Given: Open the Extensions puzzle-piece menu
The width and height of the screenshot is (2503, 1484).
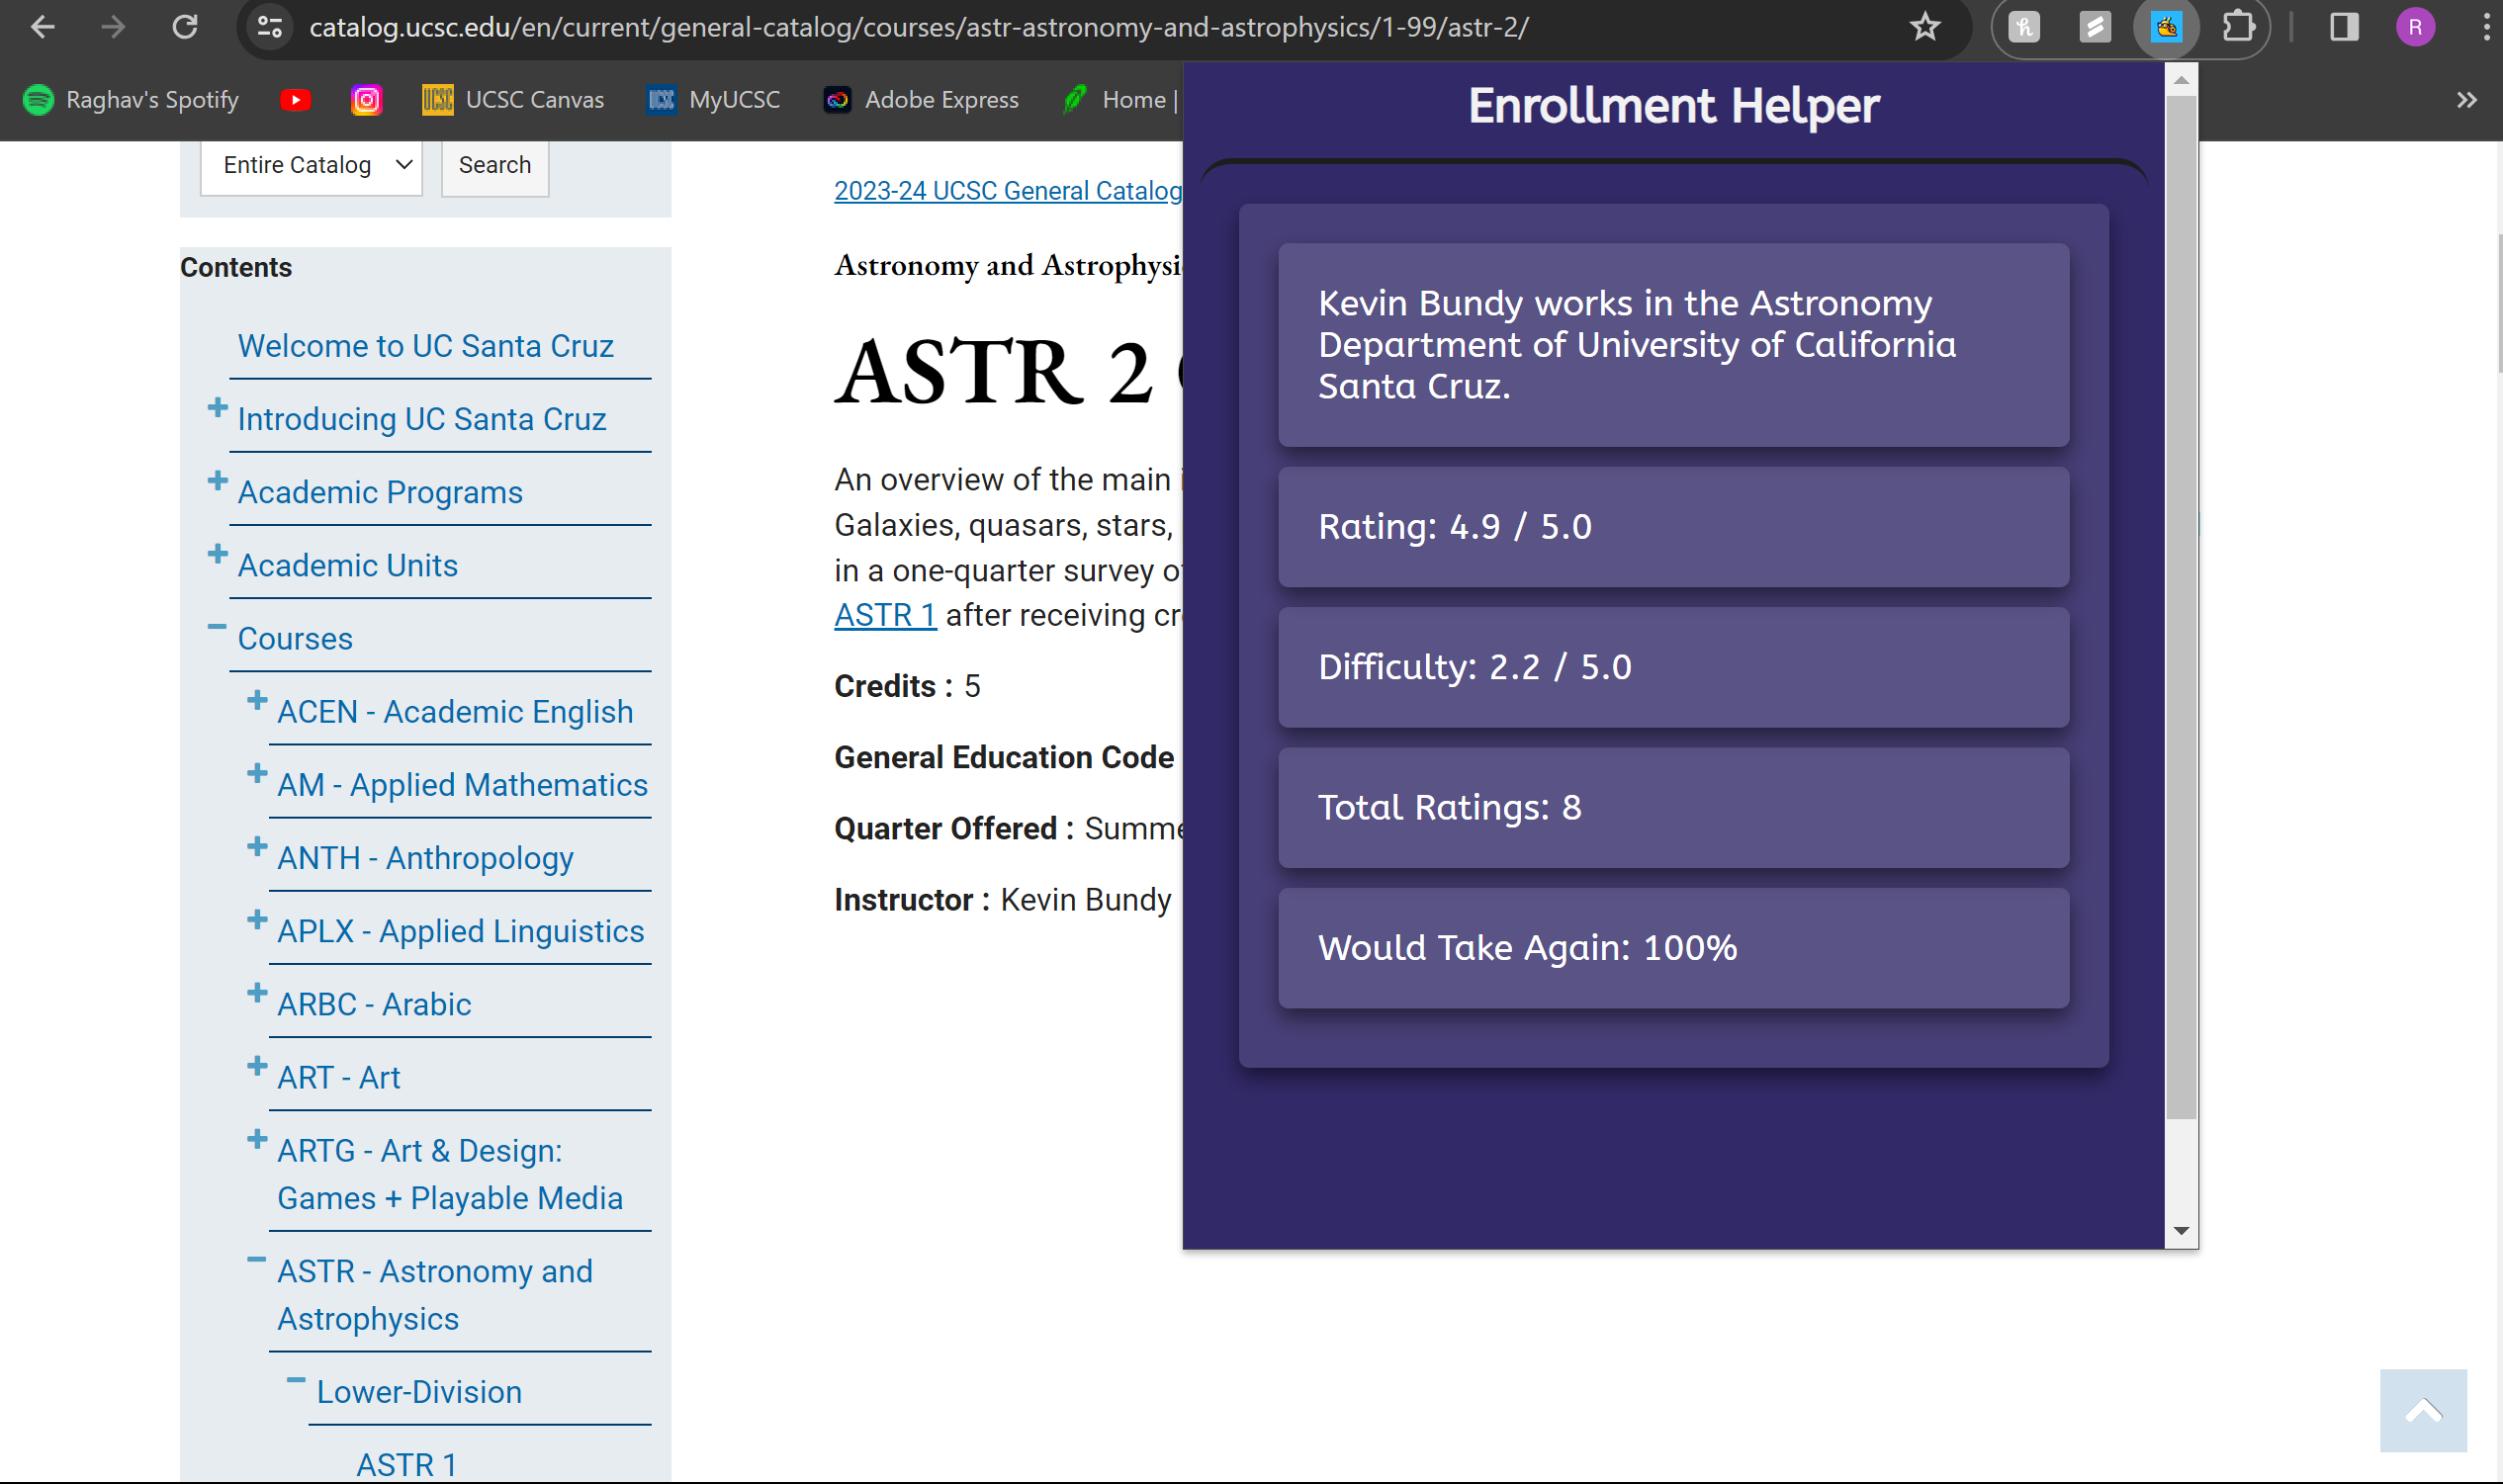Looking at the screenshot, I should click(x=2238, y=27).
